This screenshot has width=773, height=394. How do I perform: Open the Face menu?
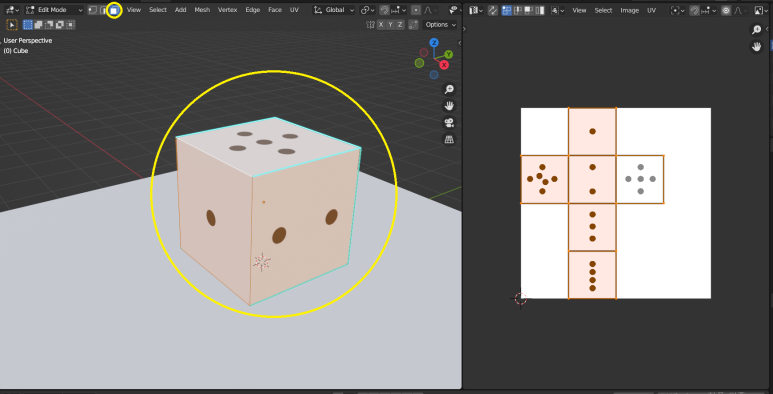coord(275,10)
